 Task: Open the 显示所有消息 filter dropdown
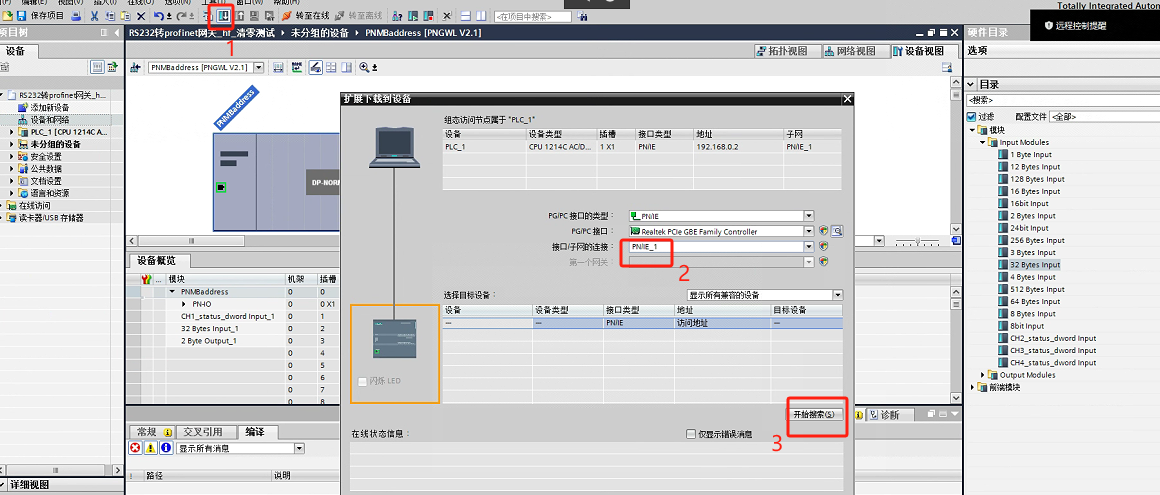pos(299,448)
